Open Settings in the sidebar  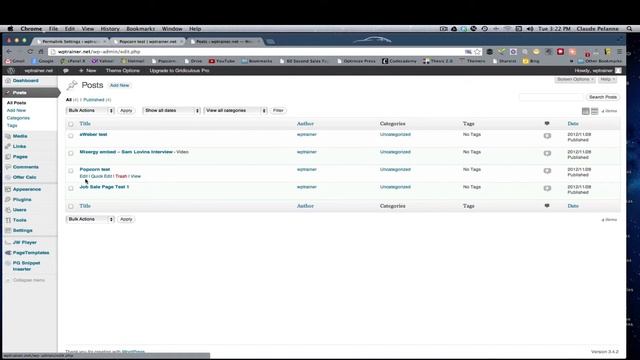point(22,230)
